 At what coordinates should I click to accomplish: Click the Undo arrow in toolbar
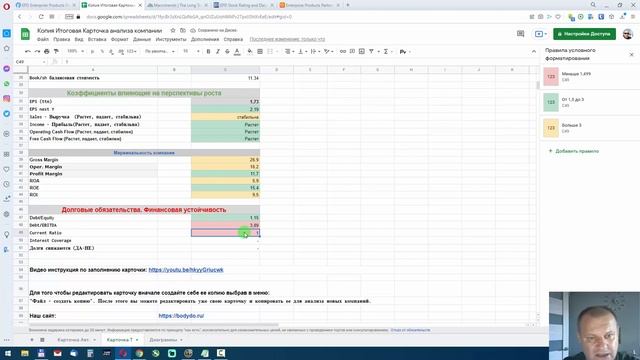[x=28, y=51]
